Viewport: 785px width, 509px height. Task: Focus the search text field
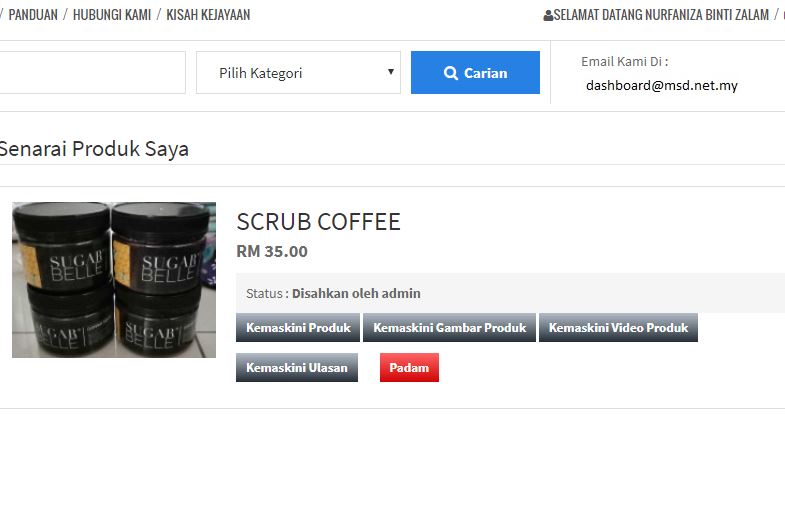[x=90, y=73]
